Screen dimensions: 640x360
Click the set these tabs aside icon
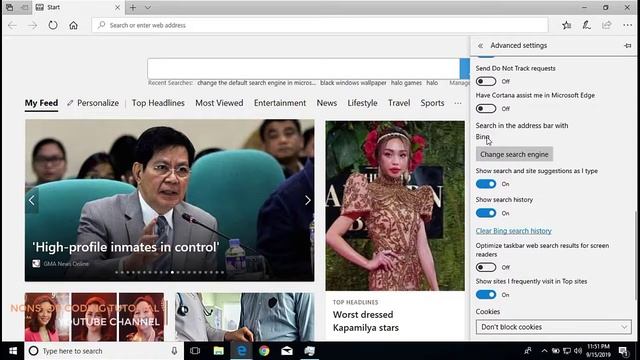[24, 7]
